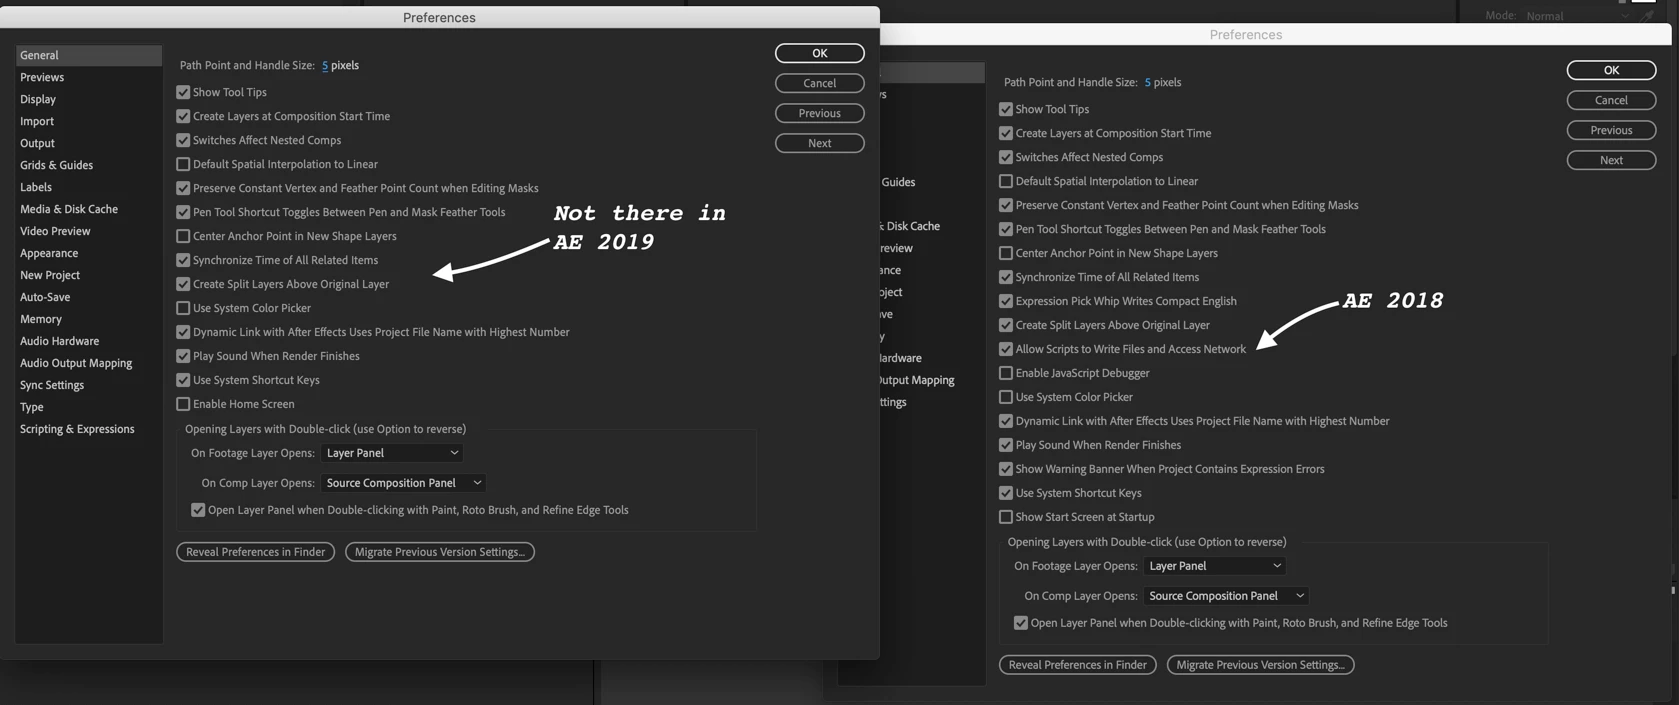Enable Home Screen checkbox in left window

(x=183, y=404)
